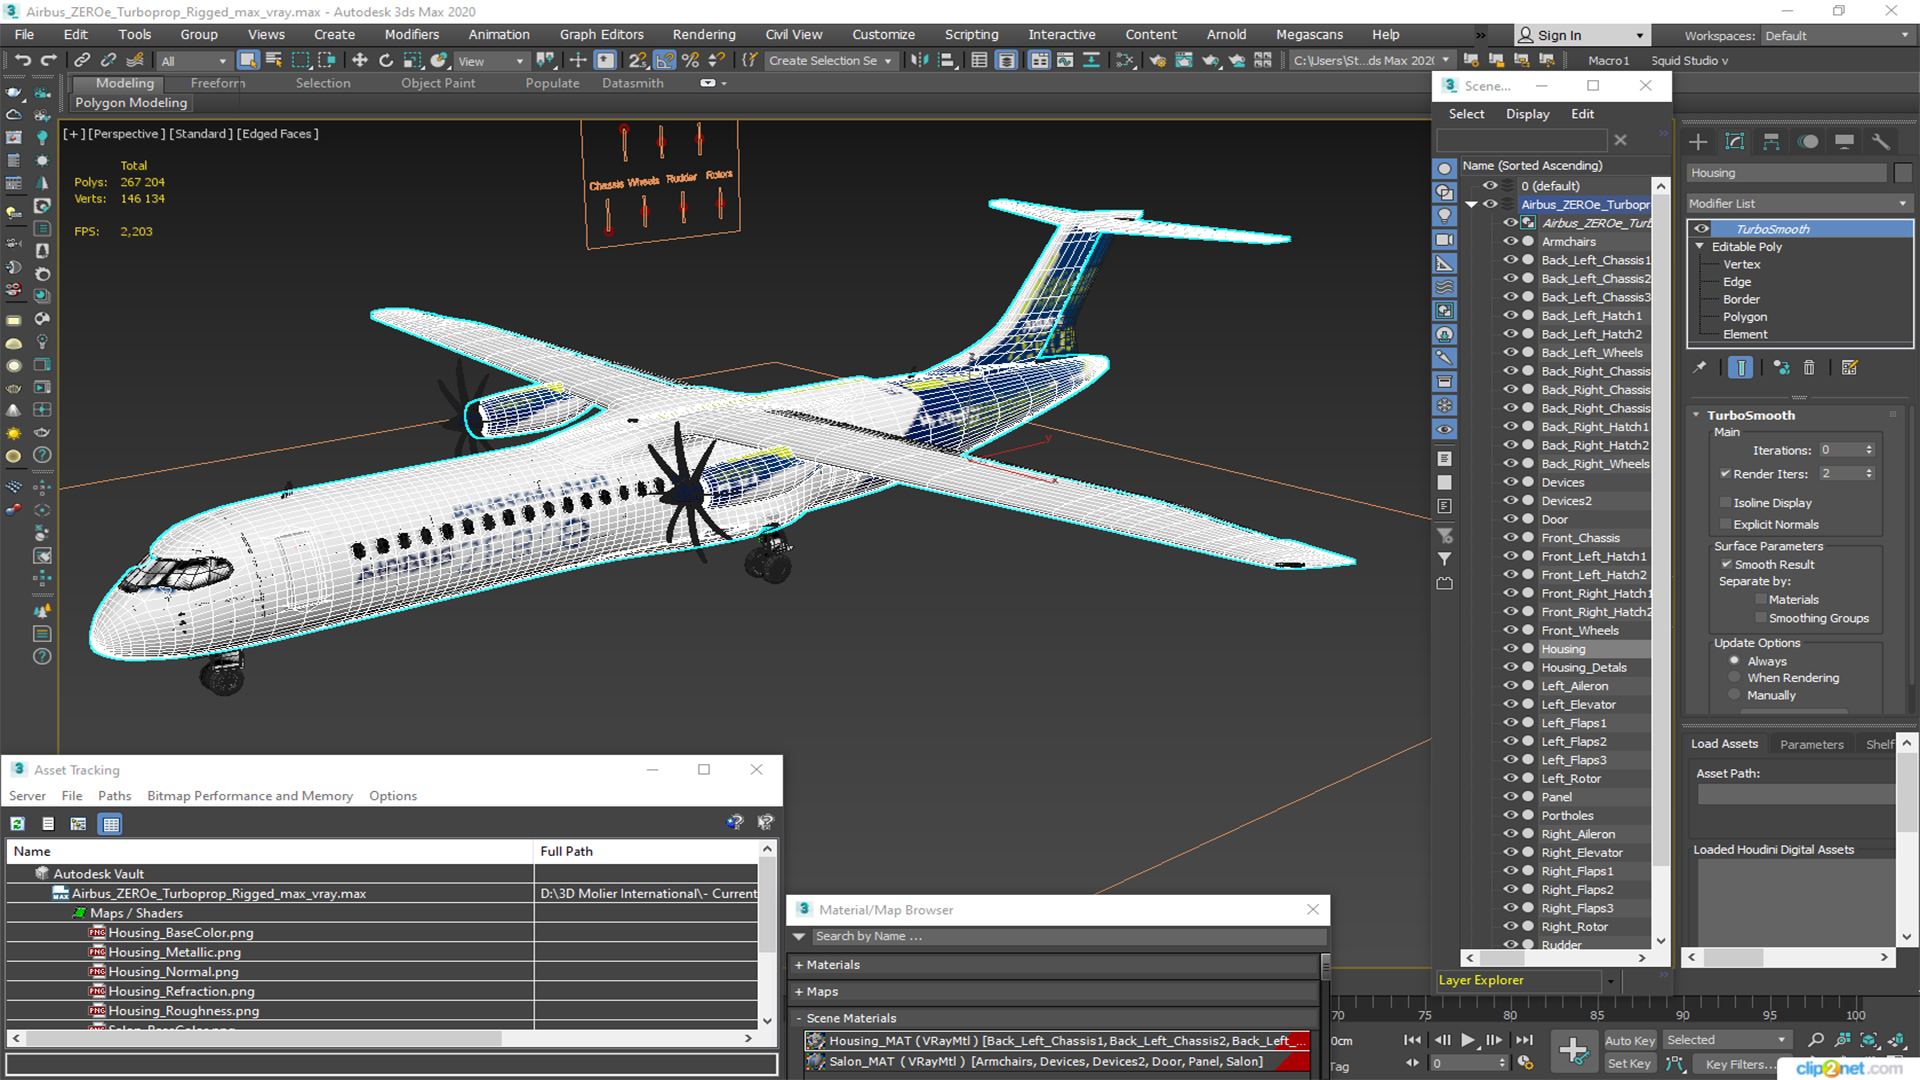
Task: Select the Move tool in main toolbar
Action: click(x=360, y=61)
